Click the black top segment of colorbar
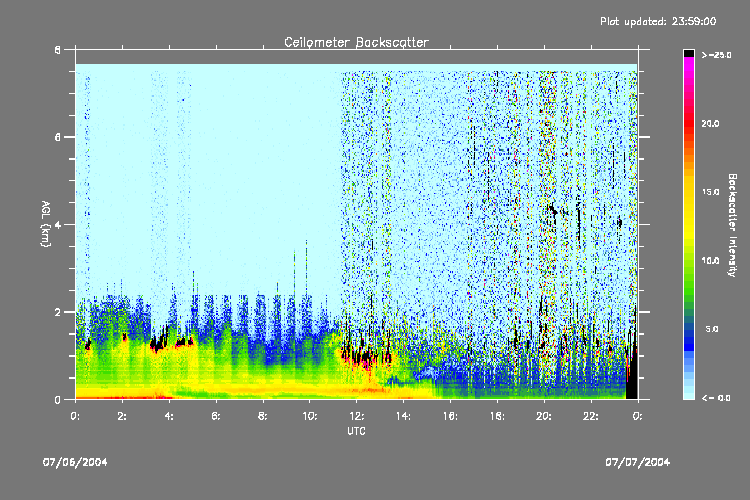 [689, 53]
